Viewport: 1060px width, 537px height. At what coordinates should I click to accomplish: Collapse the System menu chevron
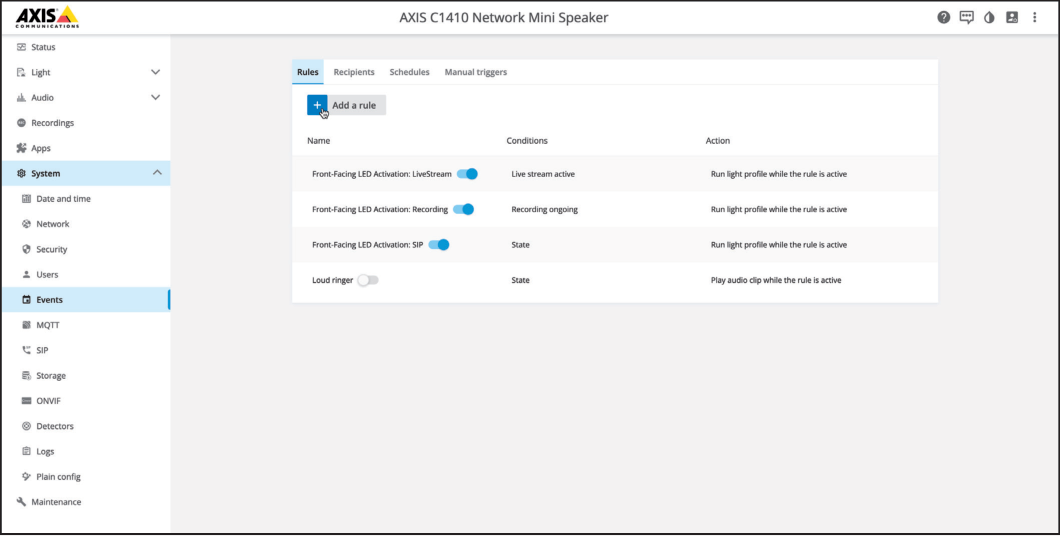click(x=157, y=173)
